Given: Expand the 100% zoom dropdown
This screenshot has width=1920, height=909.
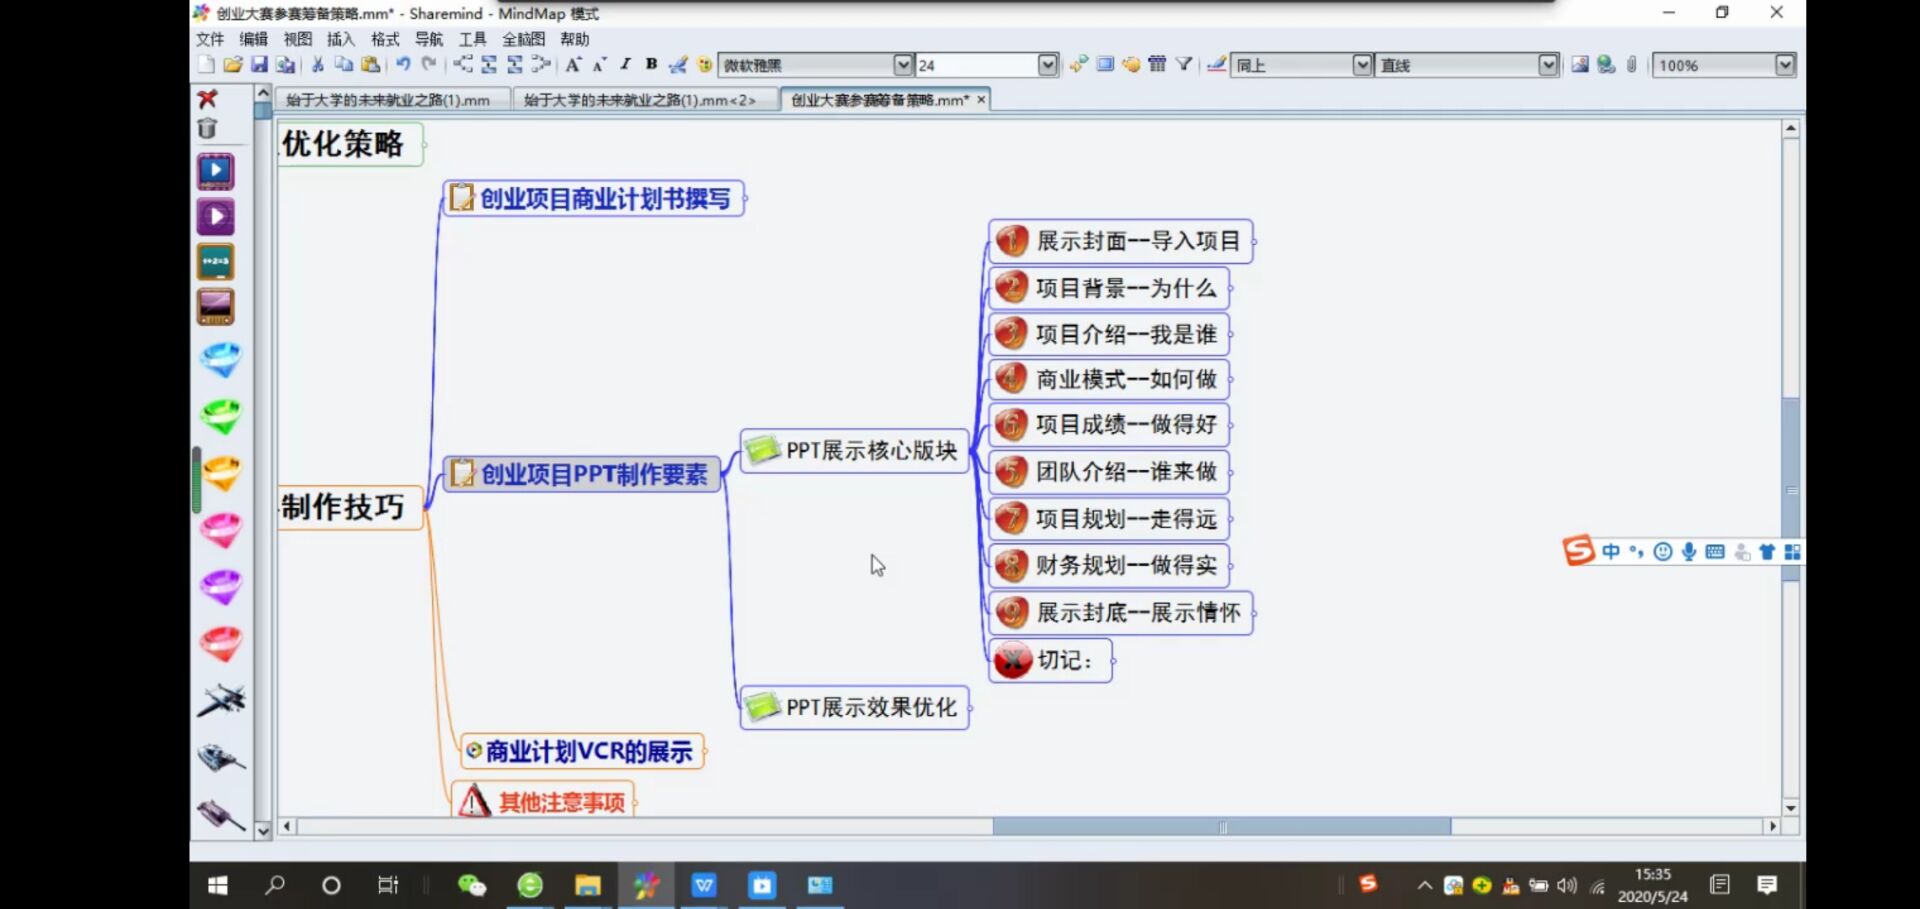Looking at the screenshot, I should (1784, 65).
